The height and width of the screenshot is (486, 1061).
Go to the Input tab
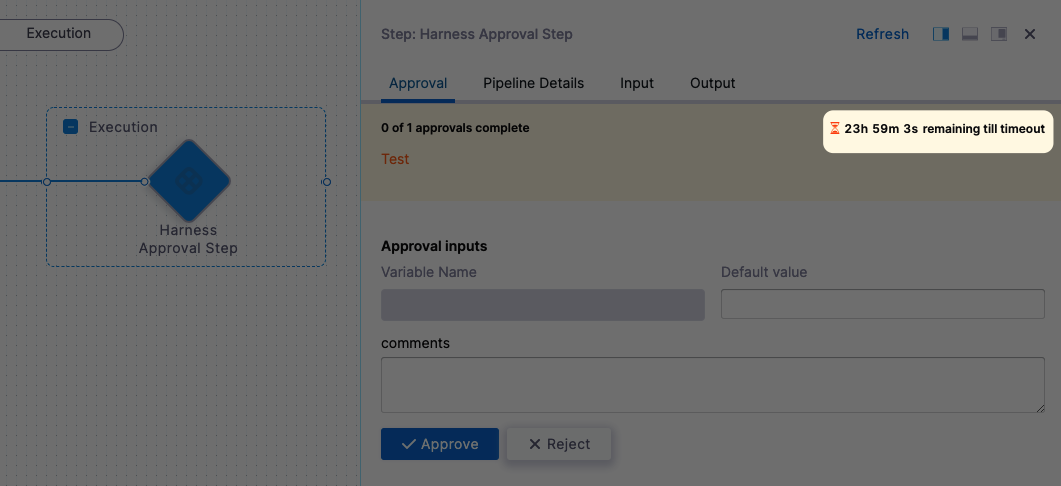637,83
